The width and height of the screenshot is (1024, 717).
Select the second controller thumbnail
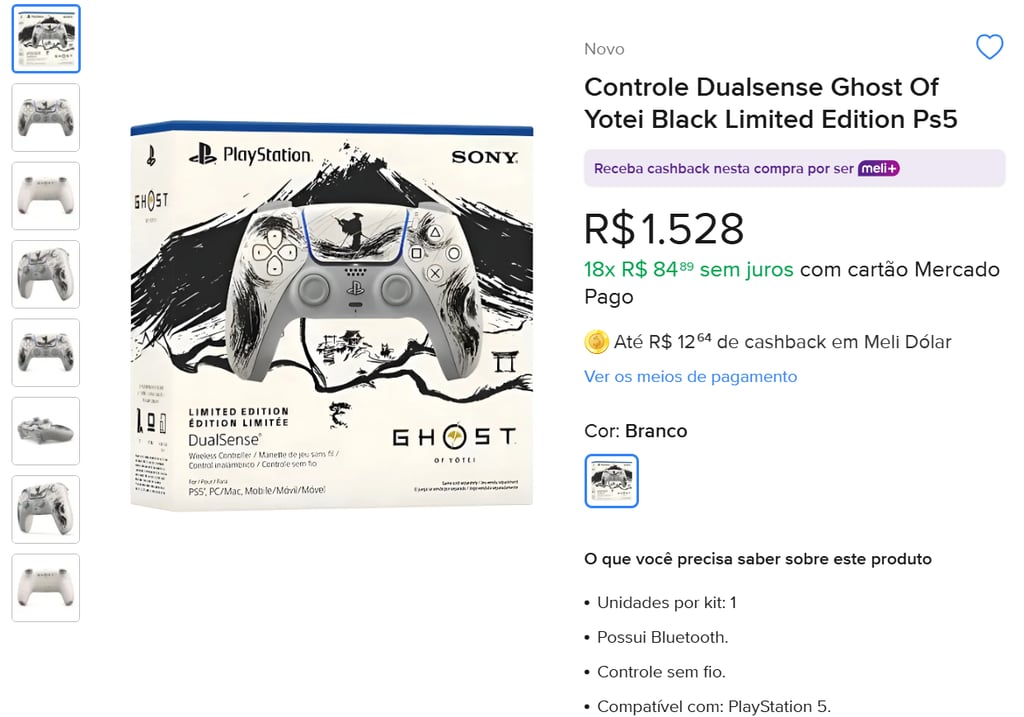pyautogui.click(x=45, y=117)
